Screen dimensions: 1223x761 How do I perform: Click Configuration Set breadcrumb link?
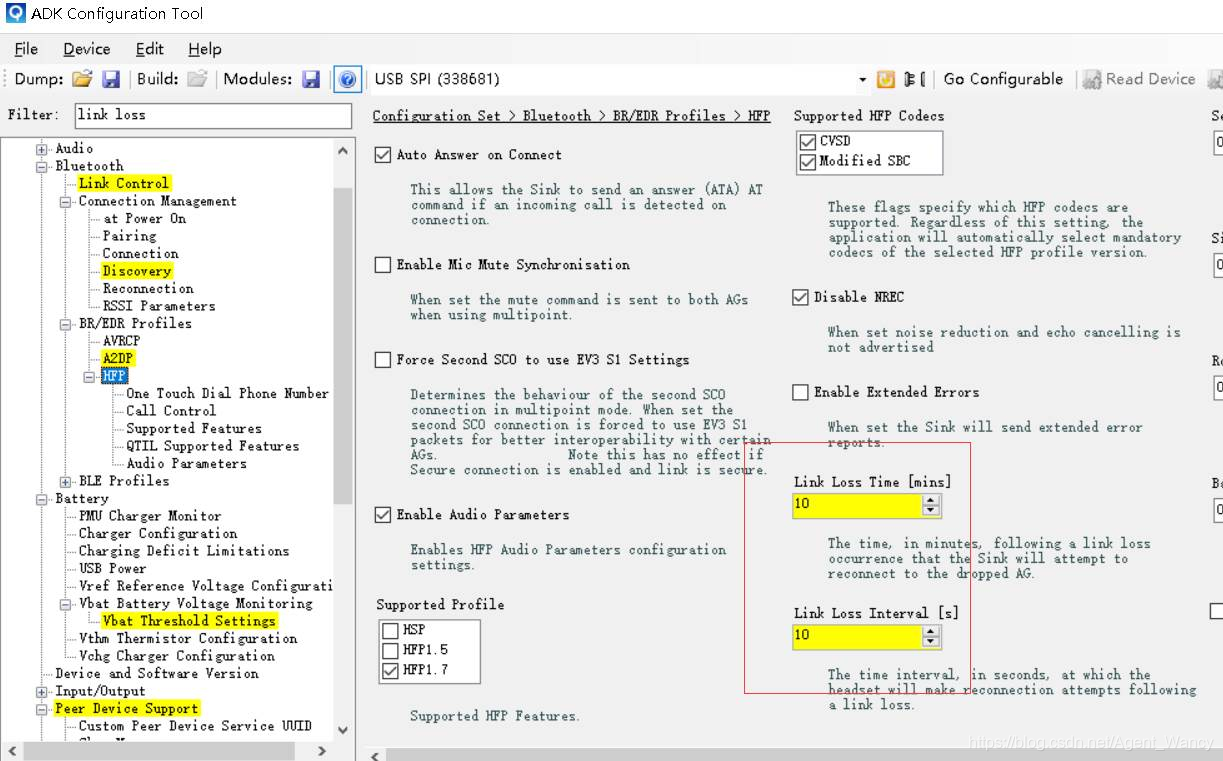pos(437,116)
